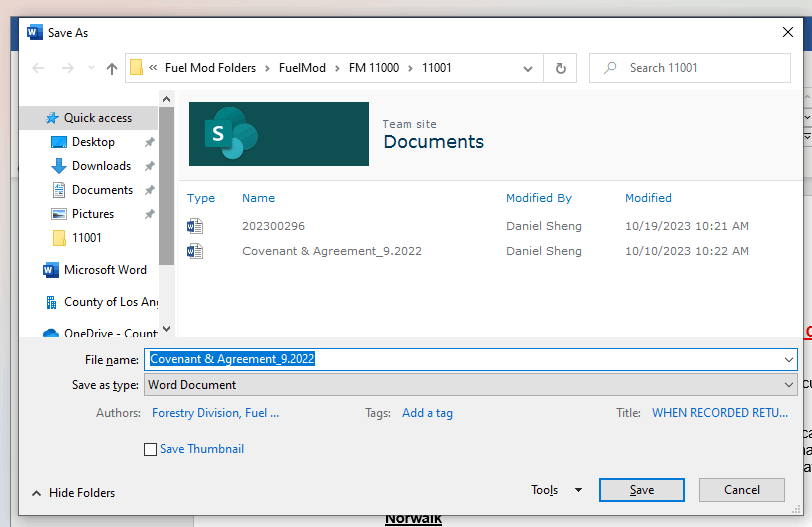Sort files by Modified column
This screenshot has height=527, width=812.
648,198
